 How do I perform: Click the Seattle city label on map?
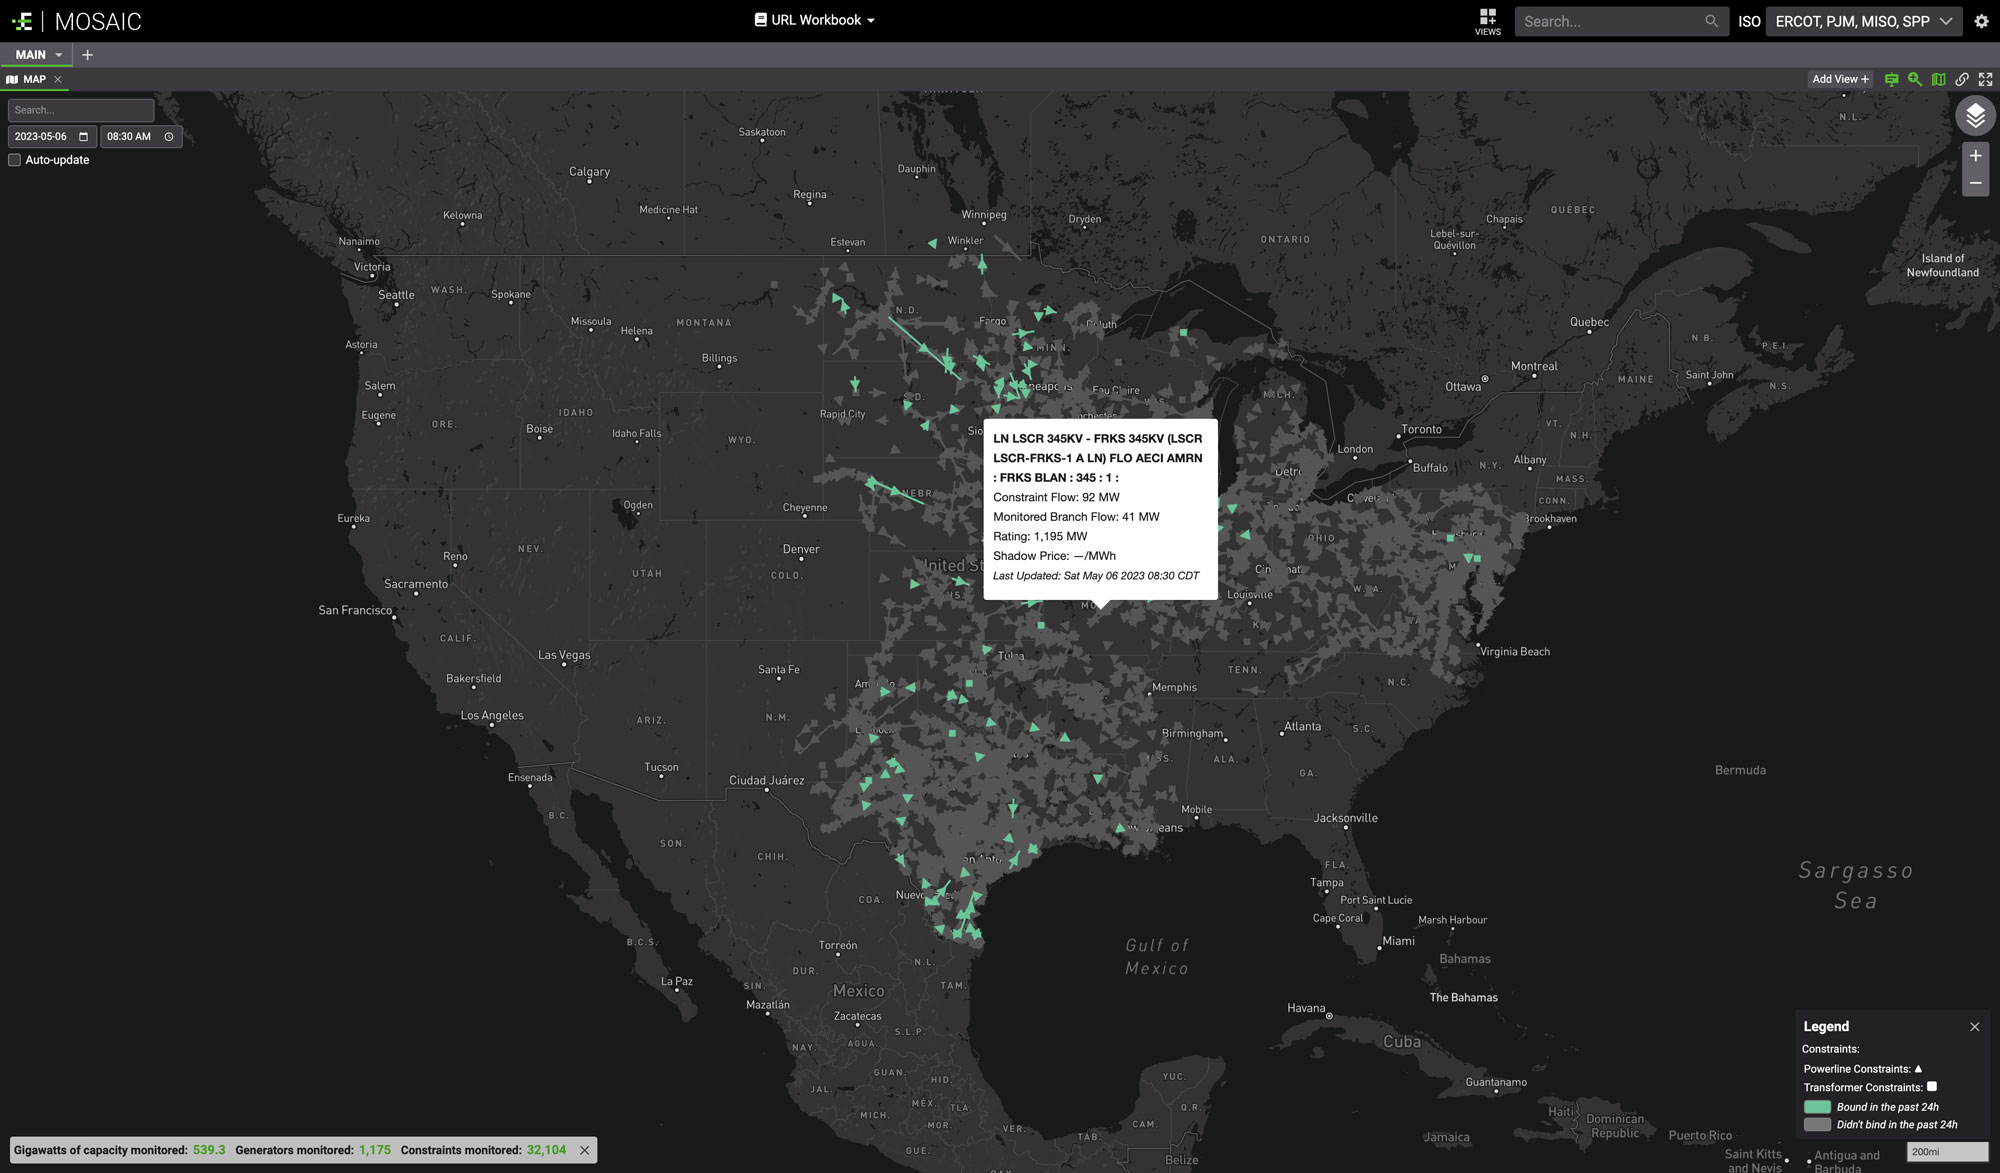pos(396,295)
